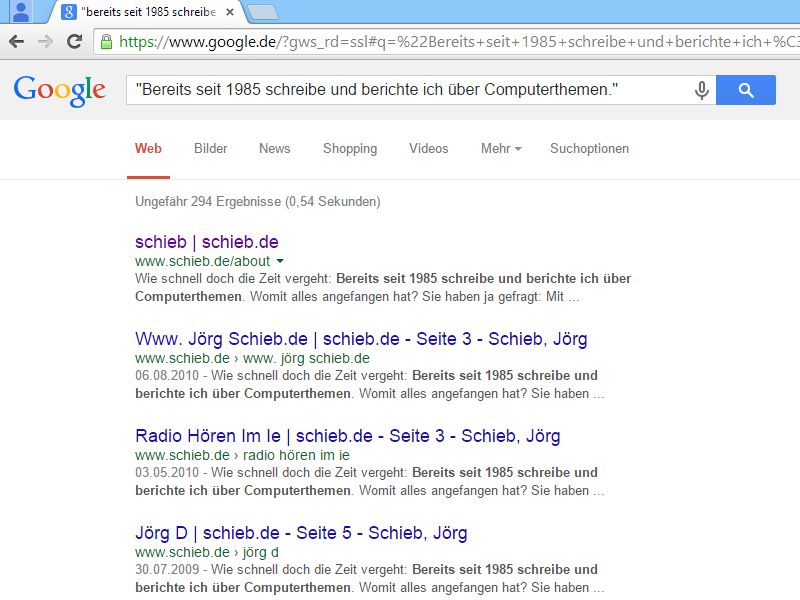The width and height of the screenshot is (800, 600).
Task: Select the Web results tab
Action: coord(148,148)
